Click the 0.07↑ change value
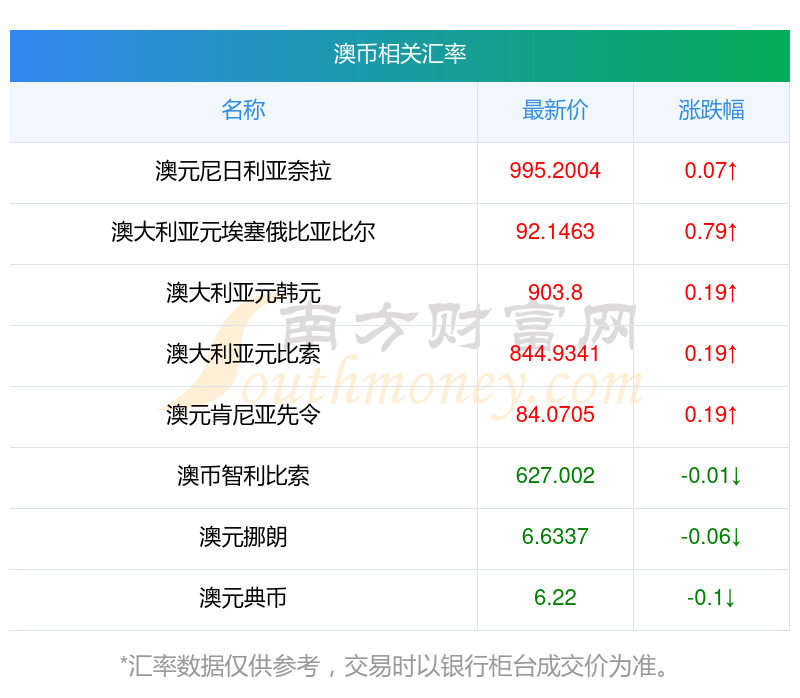The height and width of the screenshot is (698, 800). click(x=711, y=170)
